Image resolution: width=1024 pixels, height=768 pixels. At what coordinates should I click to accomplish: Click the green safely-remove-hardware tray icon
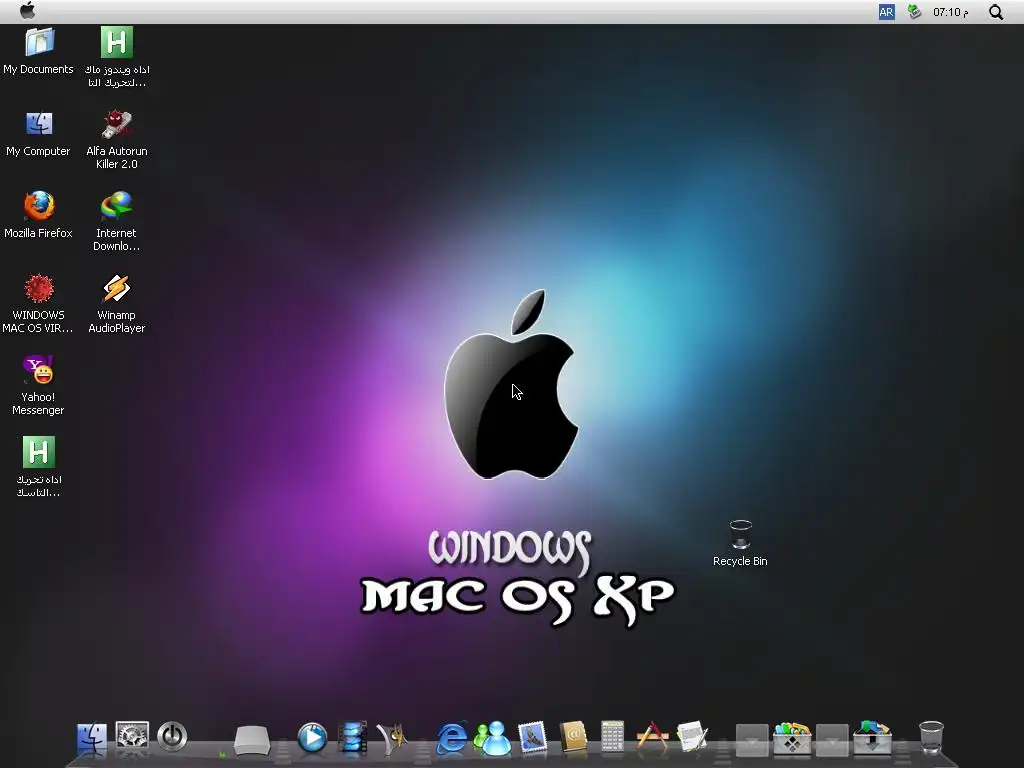click(914, 12)
